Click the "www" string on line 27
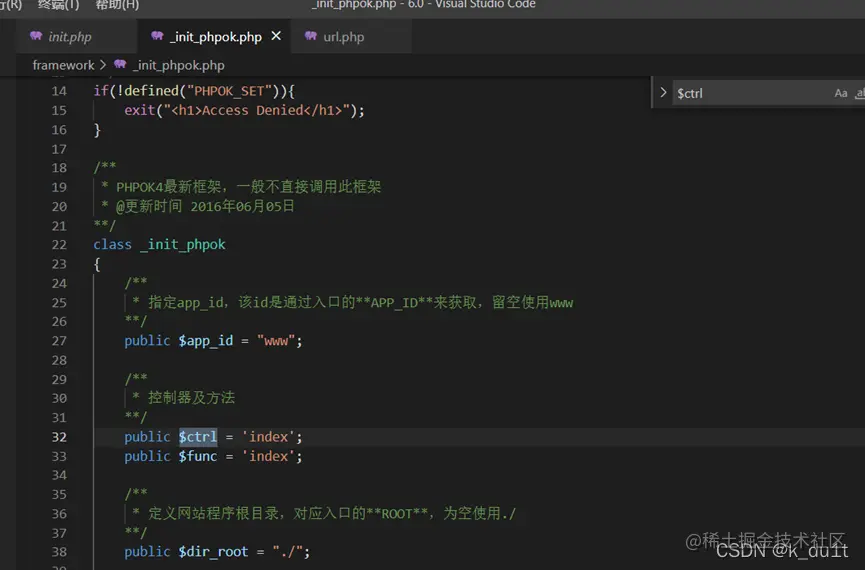The image size is (865, 570). point(276,341)
